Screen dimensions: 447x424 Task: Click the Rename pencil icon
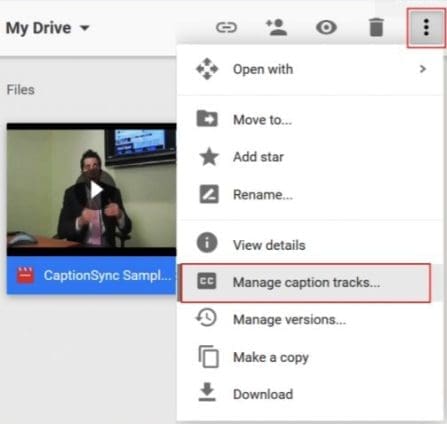[x=209, y=194]
